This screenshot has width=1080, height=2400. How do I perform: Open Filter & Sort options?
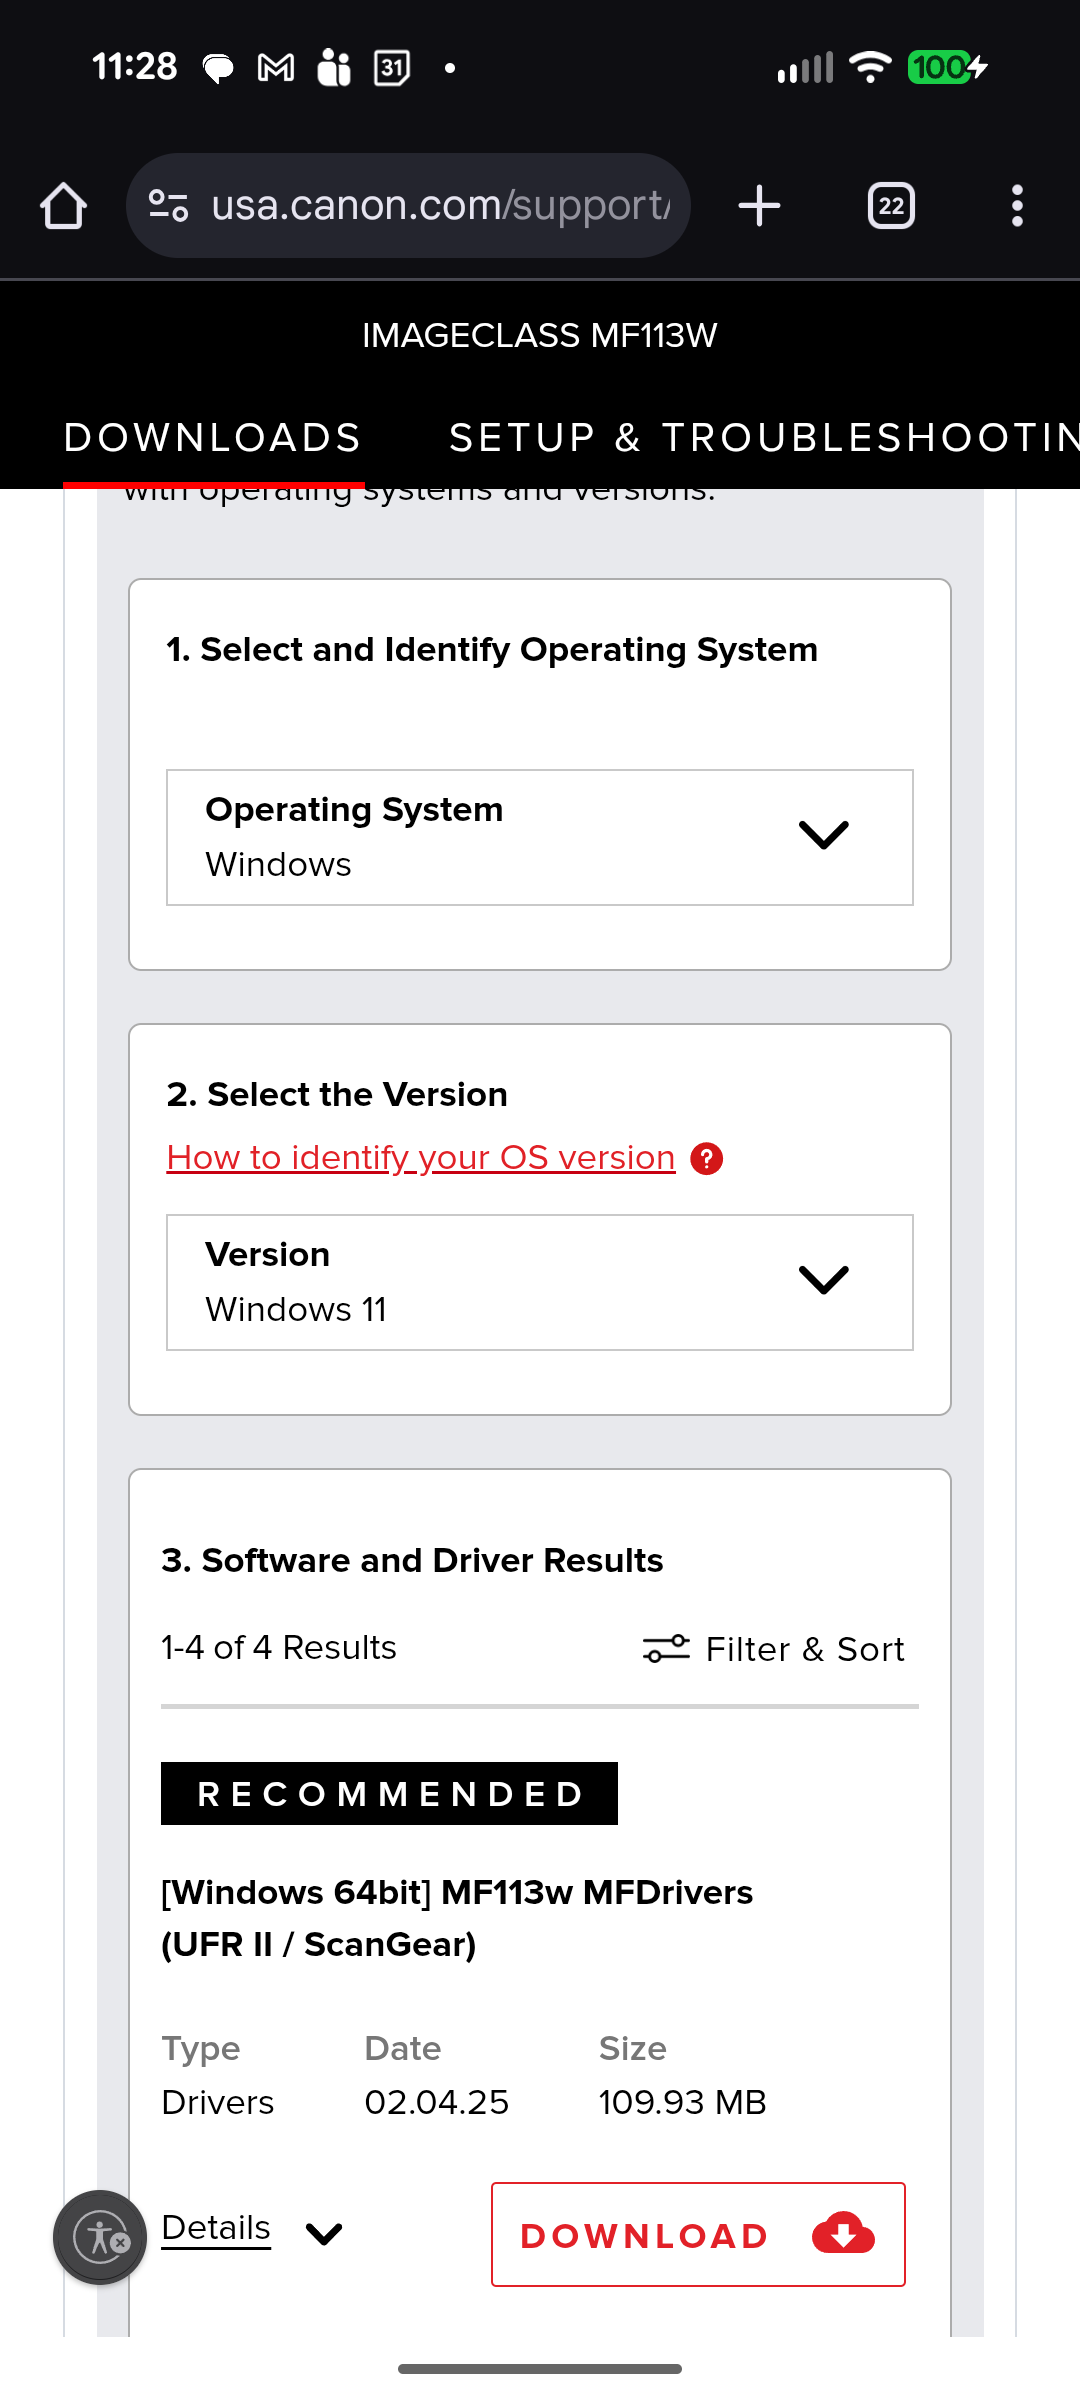pyautogui.click(x=804, y=1649)
